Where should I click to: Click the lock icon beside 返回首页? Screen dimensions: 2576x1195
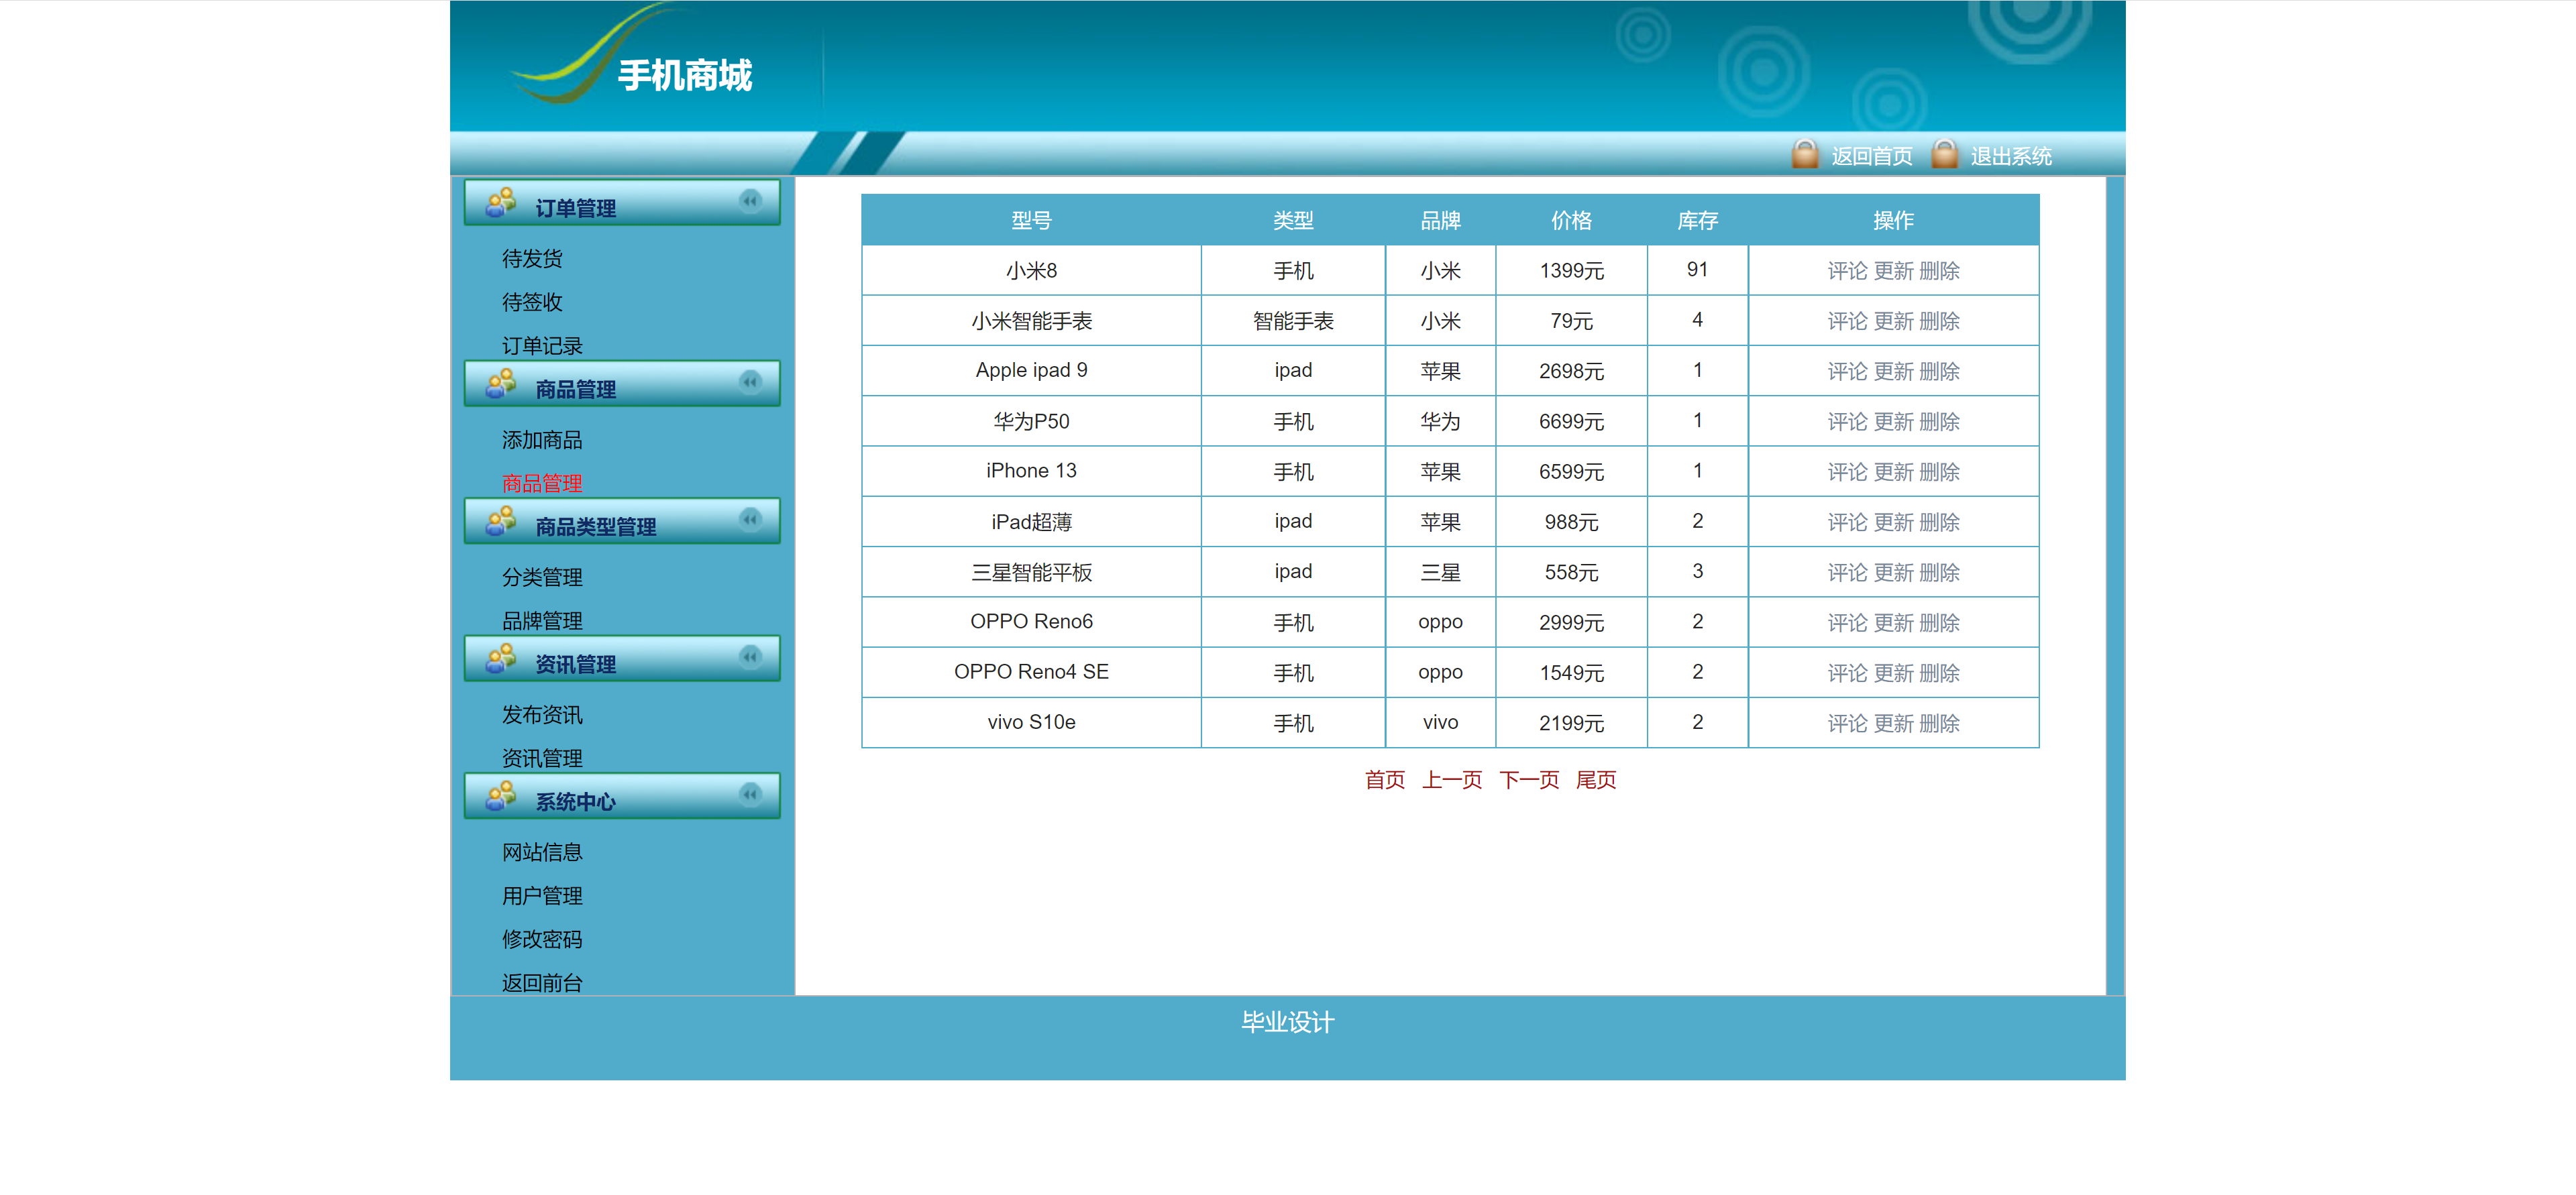point(1805,154)
